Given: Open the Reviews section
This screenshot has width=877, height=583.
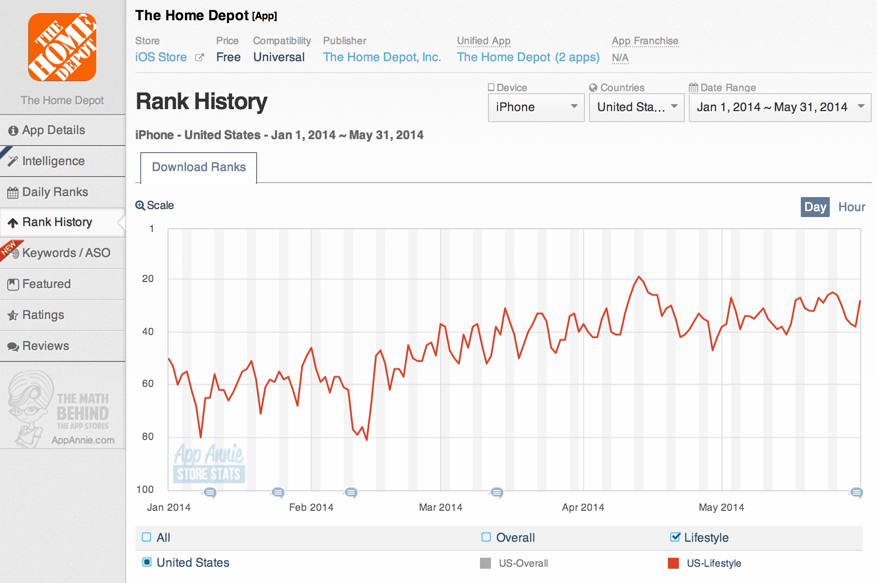Looking at the screenshot, I should [x=62, y=346].
